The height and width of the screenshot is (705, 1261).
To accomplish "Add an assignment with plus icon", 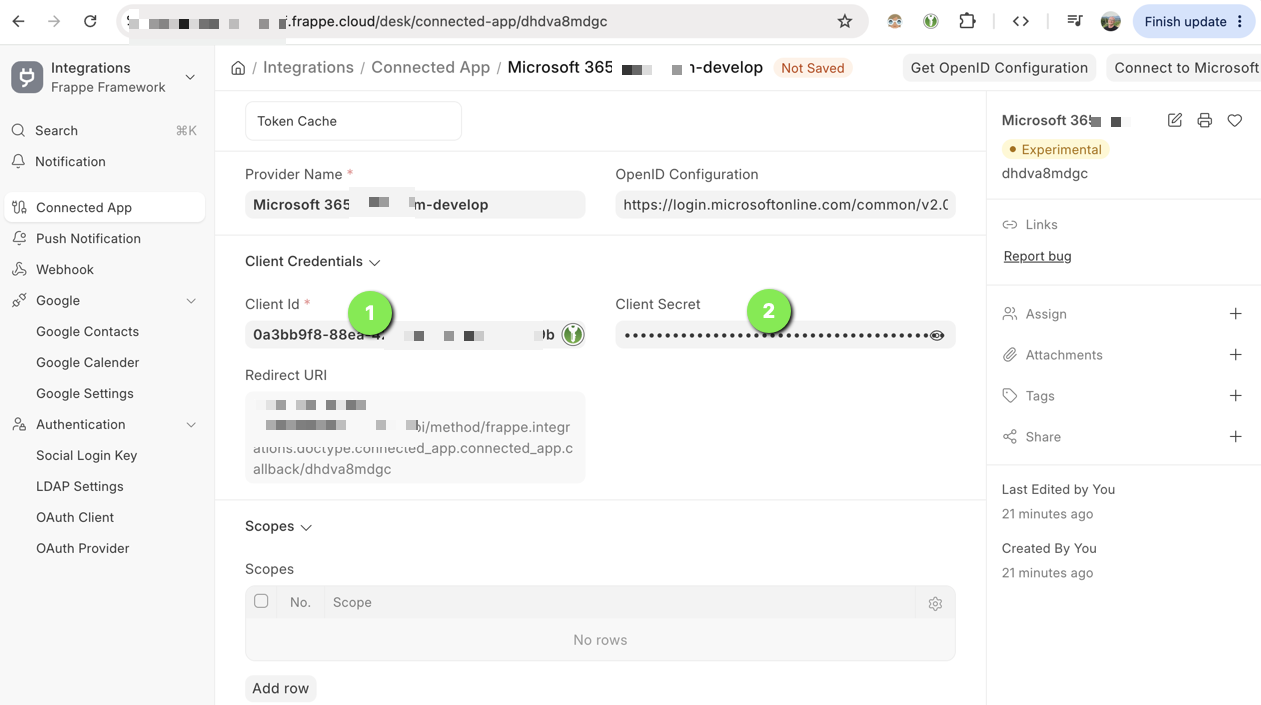I will tap(1236, 314).
